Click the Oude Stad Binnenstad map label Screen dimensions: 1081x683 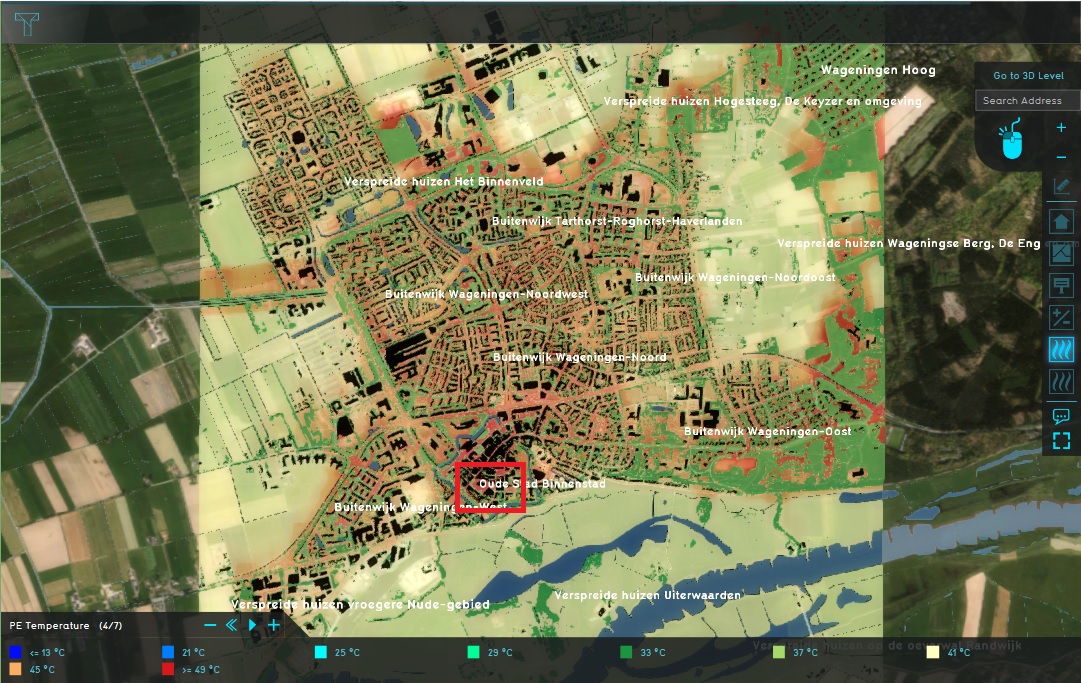[x=542, y=484]
